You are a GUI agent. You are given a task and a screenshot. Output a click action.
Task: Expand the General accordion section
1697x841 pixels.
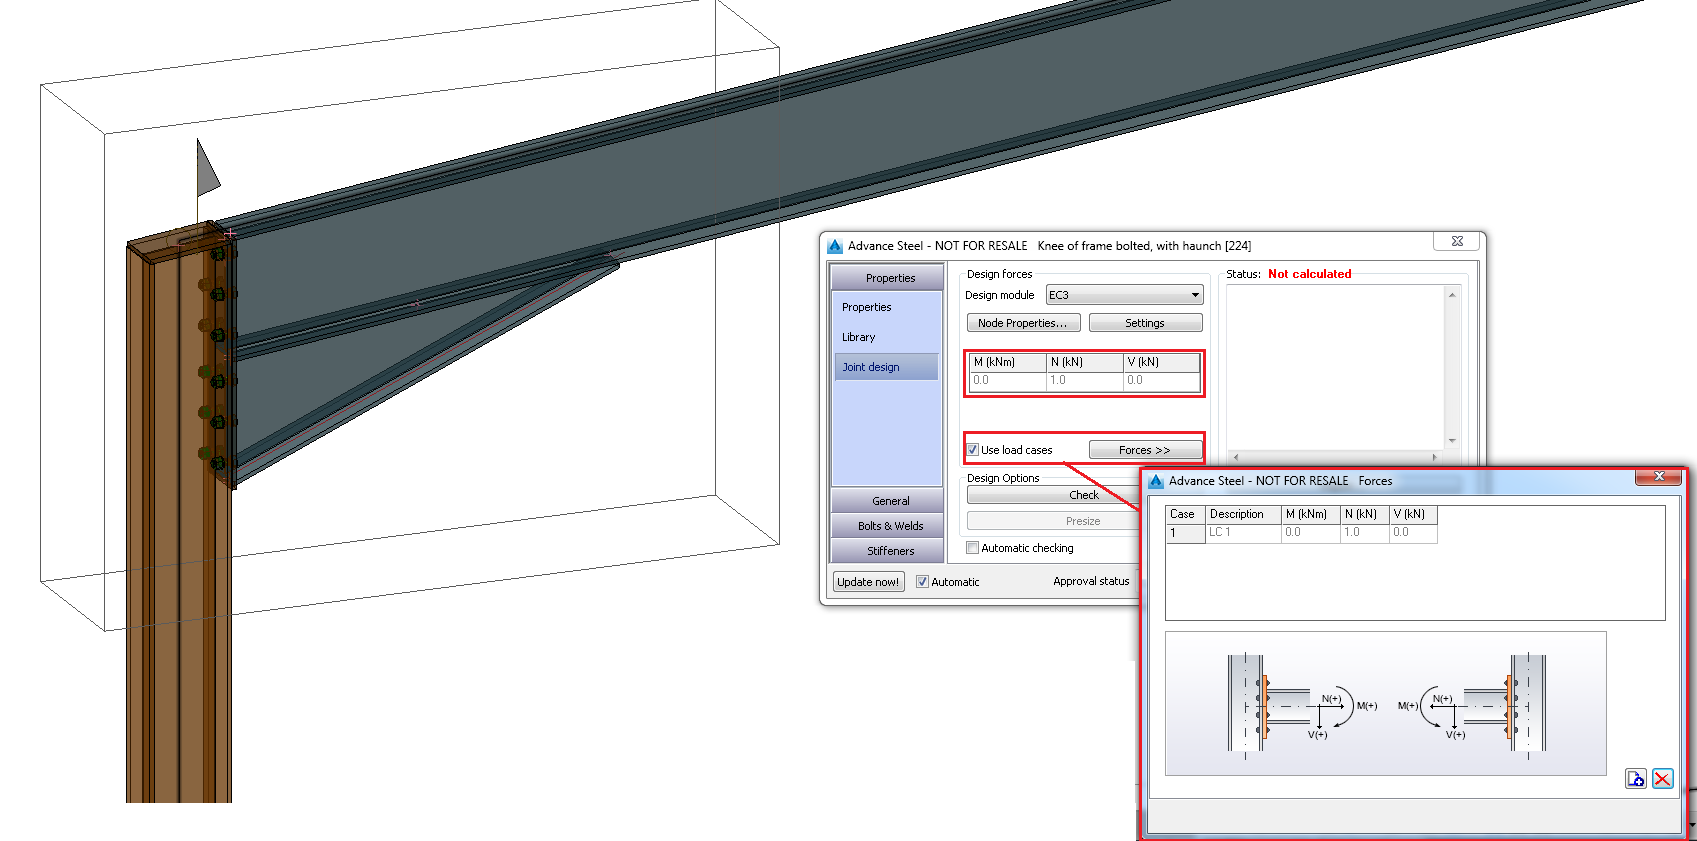click(x=888, y=501)
